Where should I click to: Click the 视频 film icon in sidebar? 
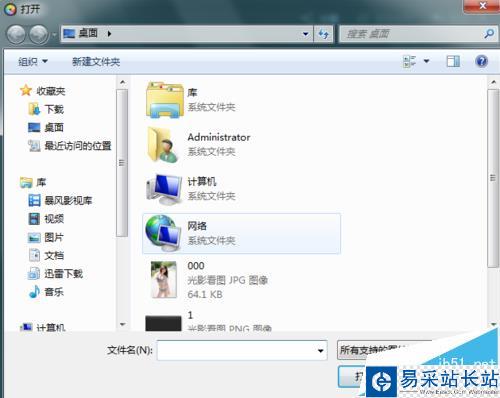[34, 219]
